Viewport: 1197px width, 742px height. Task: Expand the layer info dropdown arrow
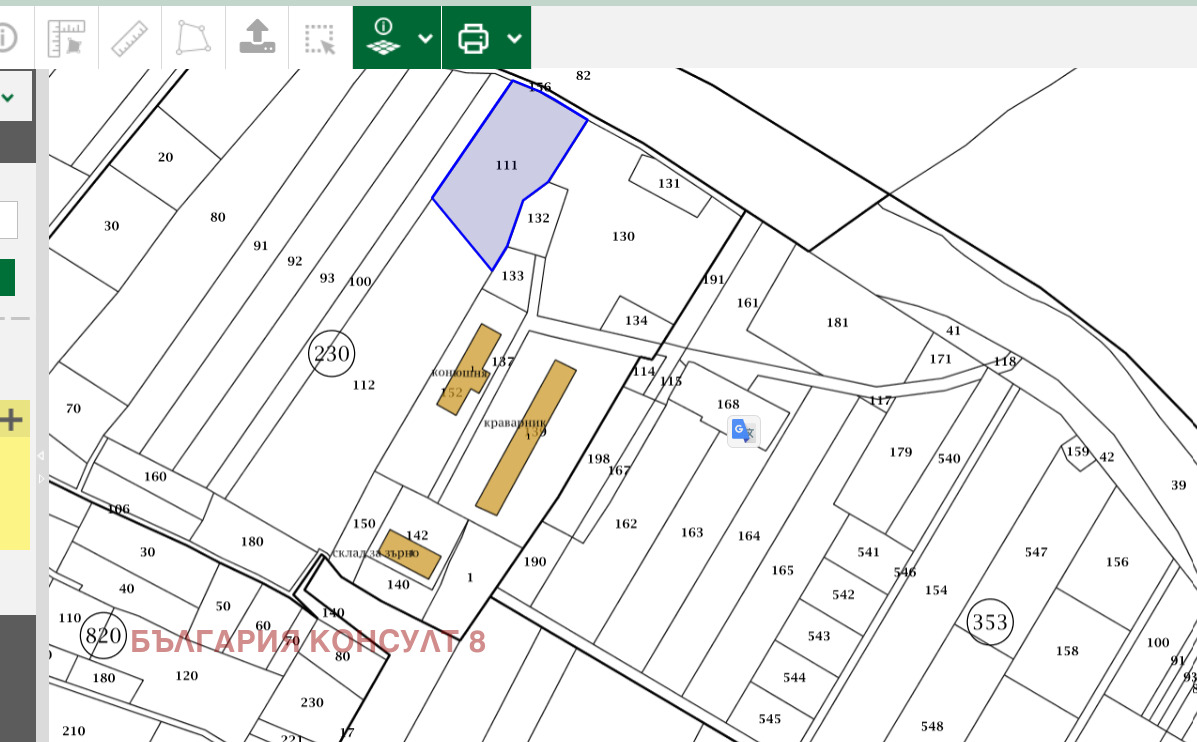coord(425,38)
